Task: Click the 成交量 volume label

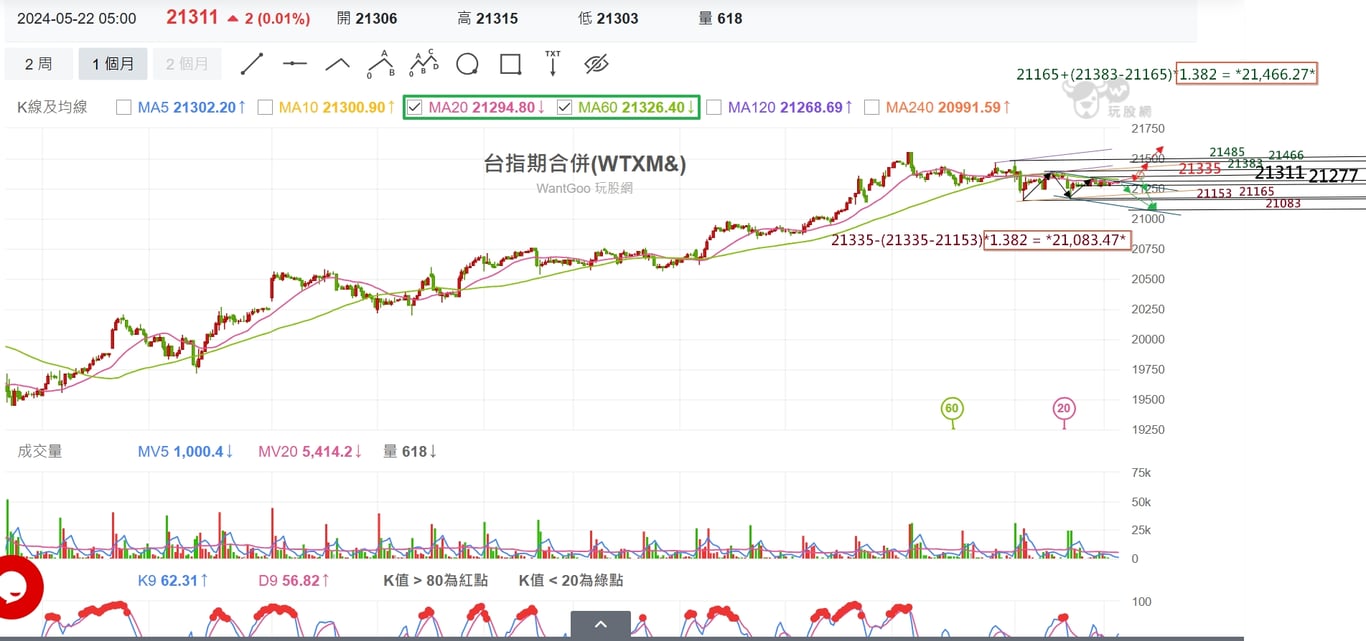Action: 40,451
